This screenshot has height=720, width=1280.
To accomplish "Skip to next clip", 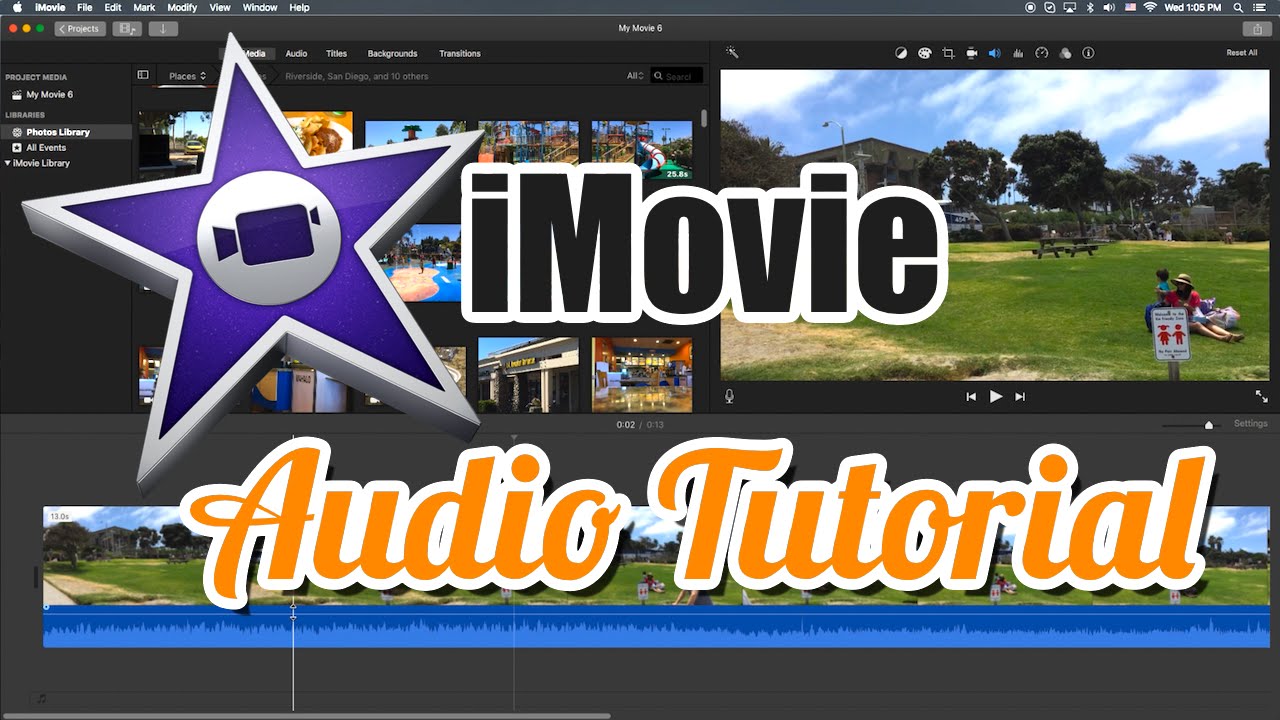I will point(1020,397).
